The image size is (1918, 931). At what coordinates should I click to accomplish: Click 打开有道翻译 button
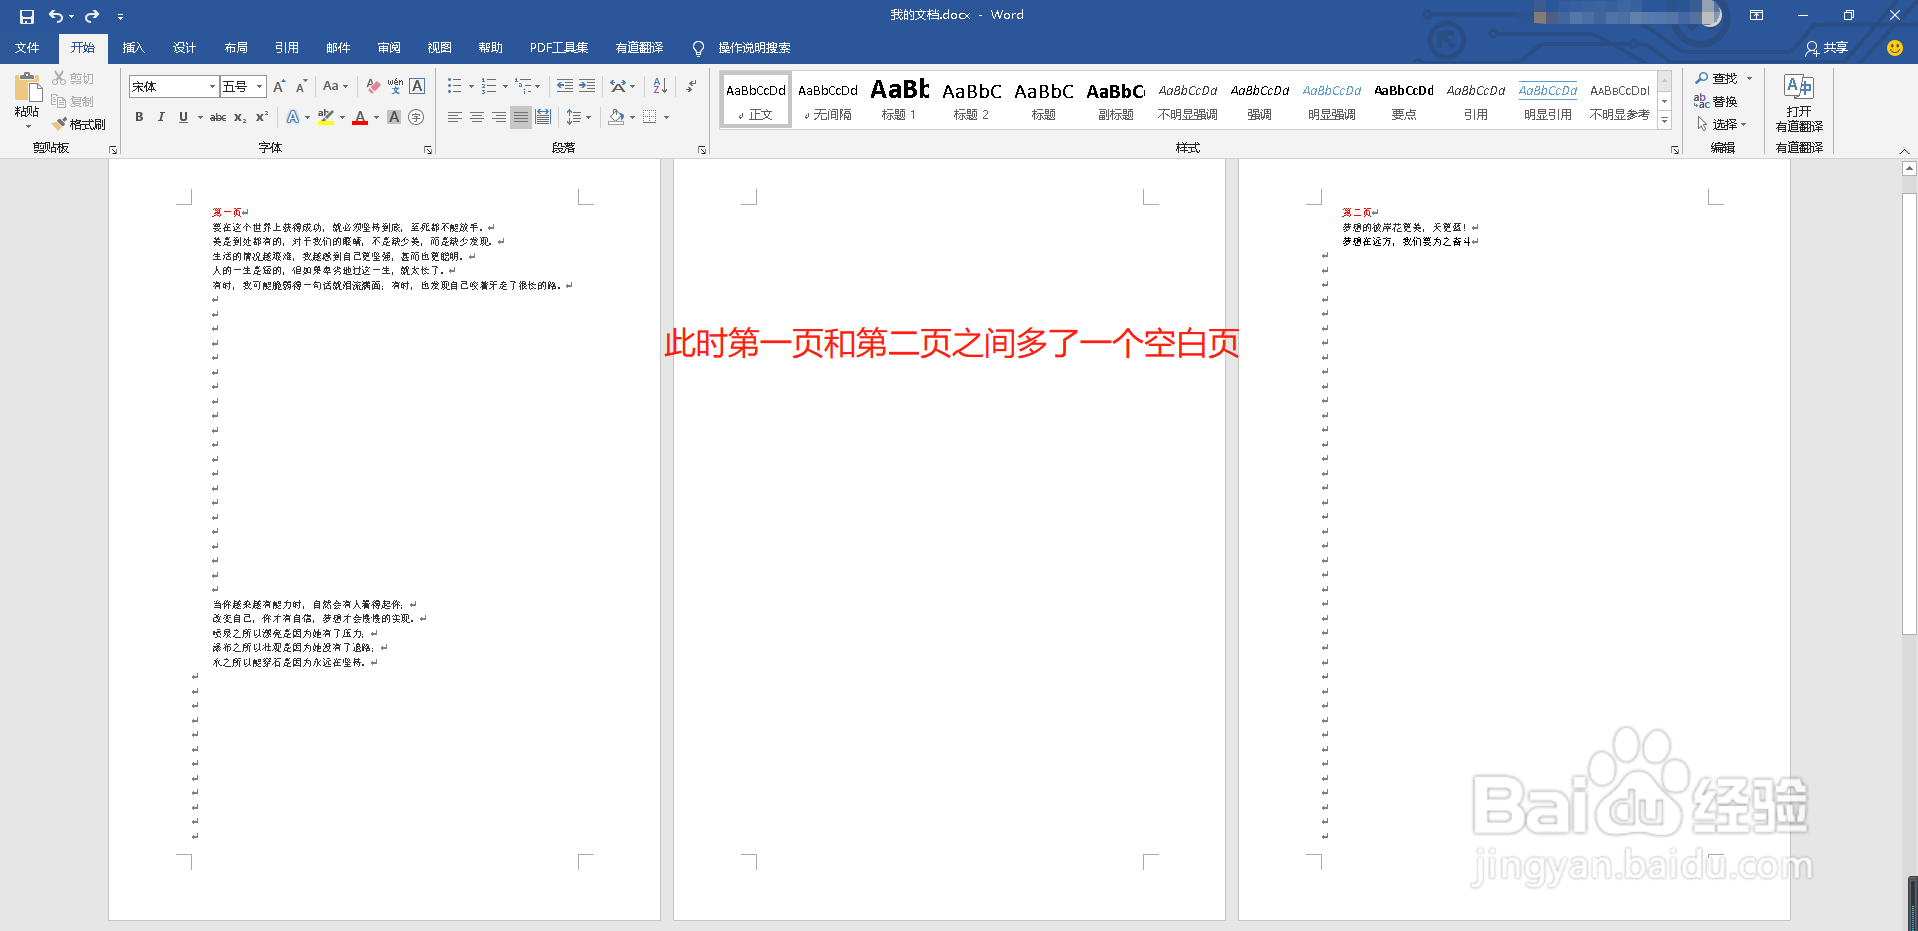pyautogui.click(x=1799, y=103)
